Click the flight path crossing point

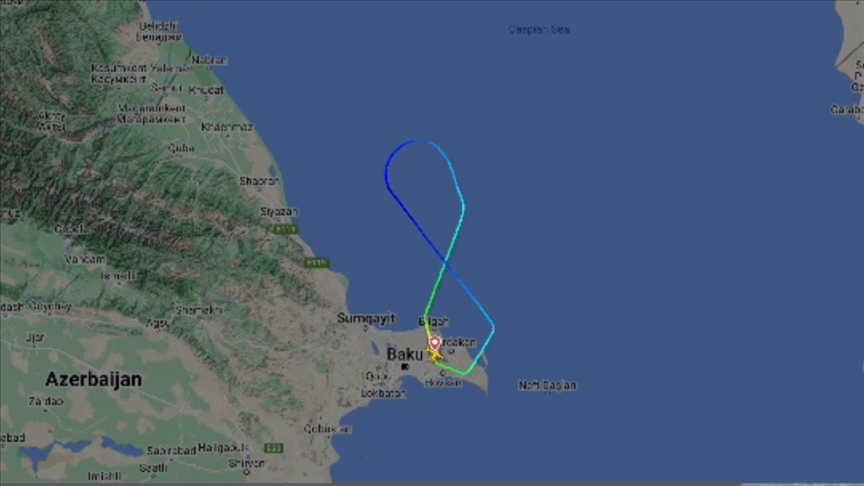[x=445, y=263]
